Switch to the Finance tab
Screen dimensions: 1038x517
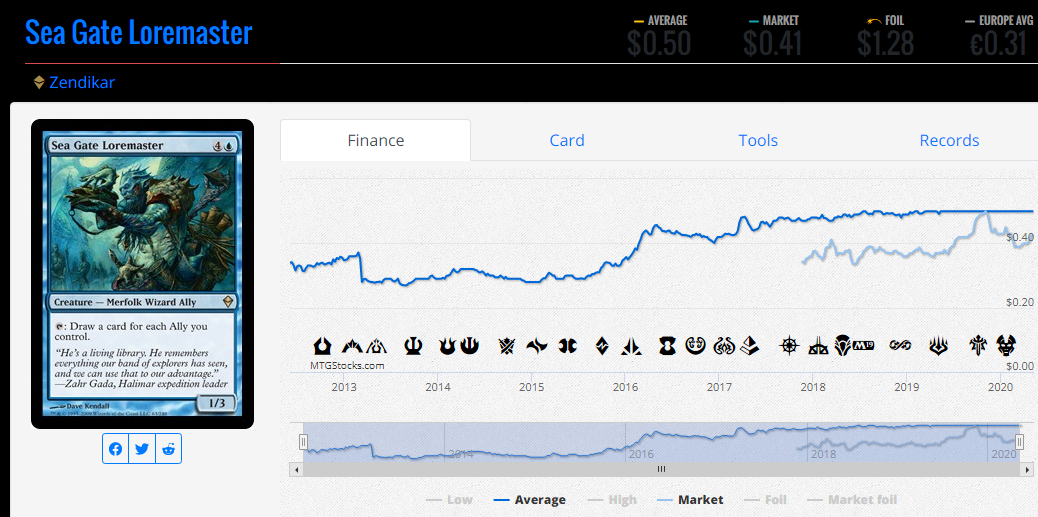375,140
